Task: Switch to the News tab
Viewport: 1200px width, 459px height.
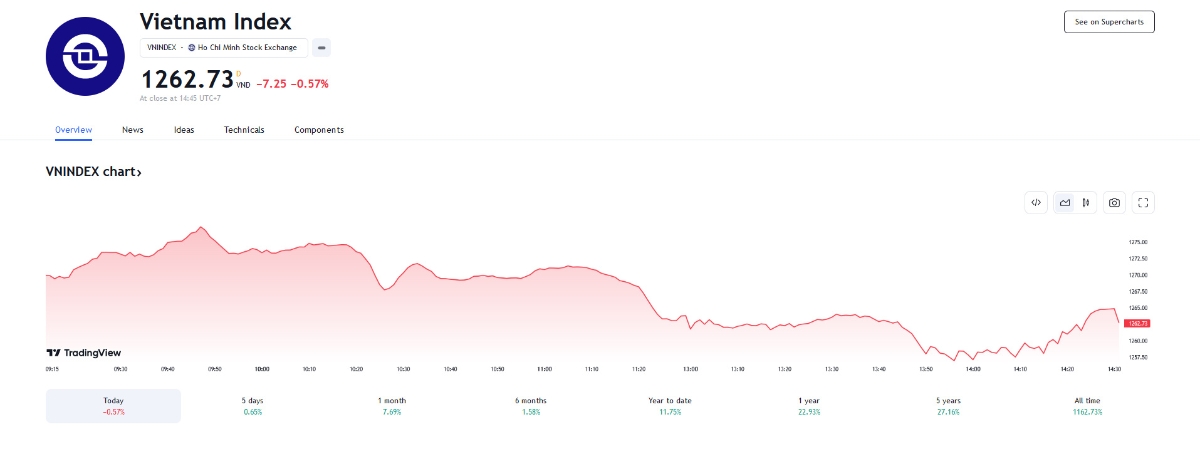Action: pyautogui.click(x=133, y=130)
